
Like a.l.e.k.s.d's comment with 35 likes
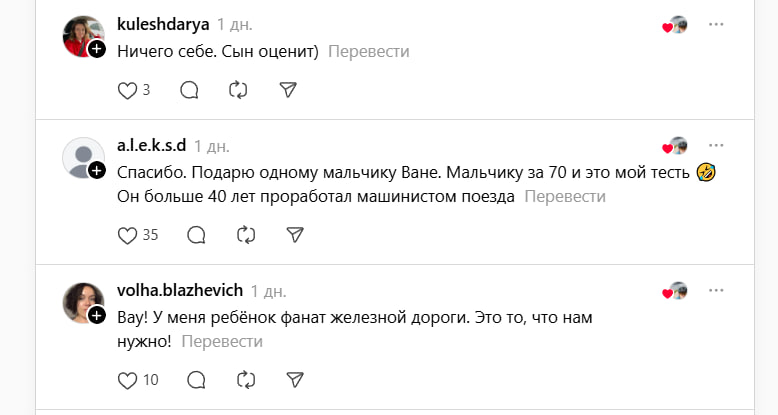tap(127, 235)
